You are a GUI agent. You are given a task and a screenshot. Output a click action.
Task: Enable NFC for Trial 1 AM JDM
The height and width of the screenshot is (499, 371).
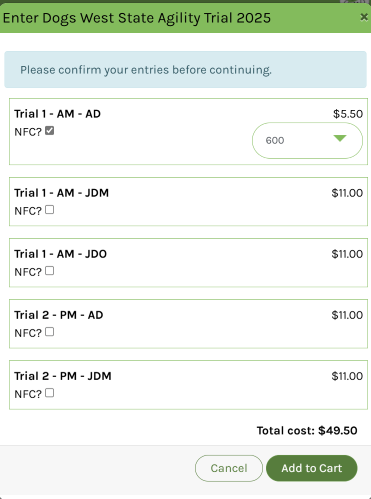(x=49, y=210)
